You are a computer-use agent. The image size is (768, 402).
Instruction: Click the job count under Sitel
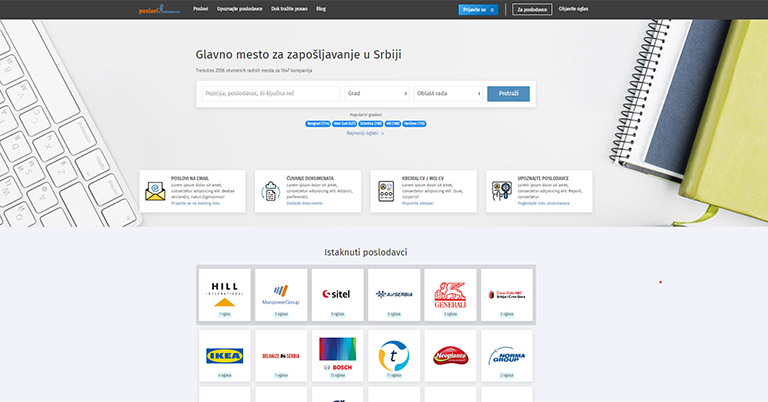(x=337, y=314)
